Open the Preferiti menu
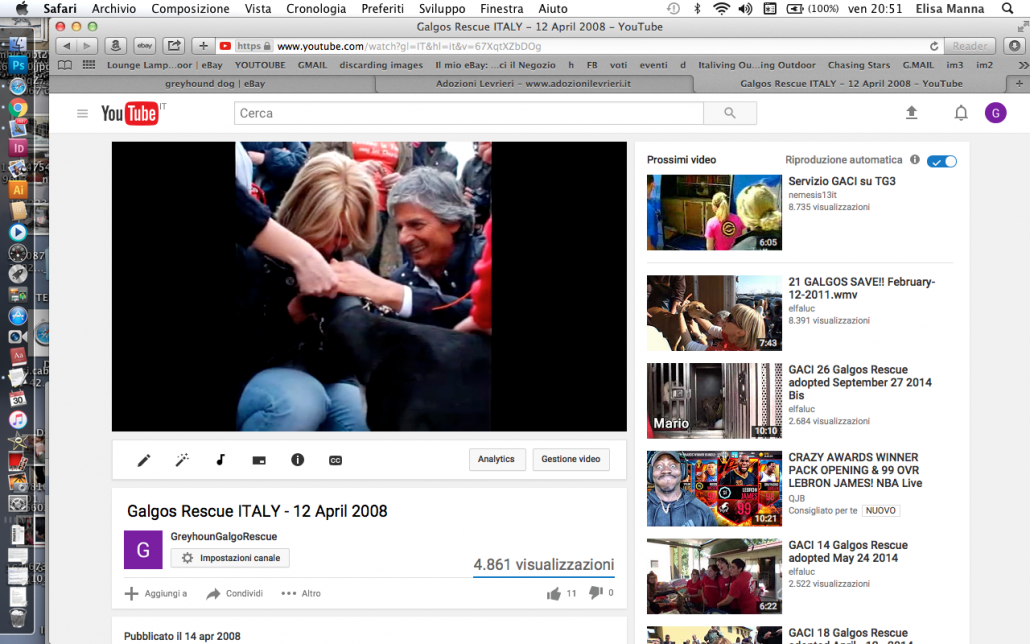Screen dimensions: 1030x644 pos(382,9)
